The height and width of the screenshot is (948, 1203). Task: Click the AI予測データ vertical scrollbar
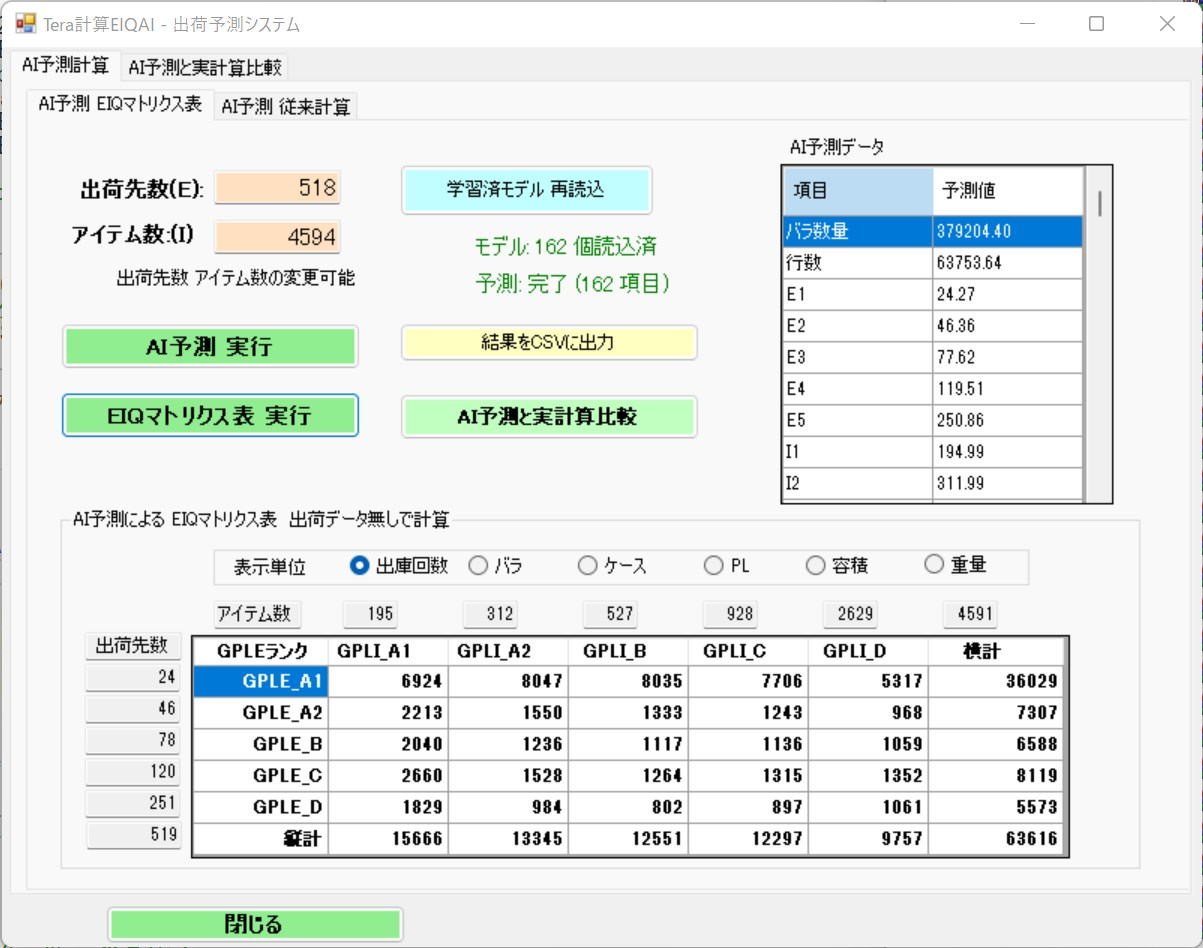coord(1098,333)
